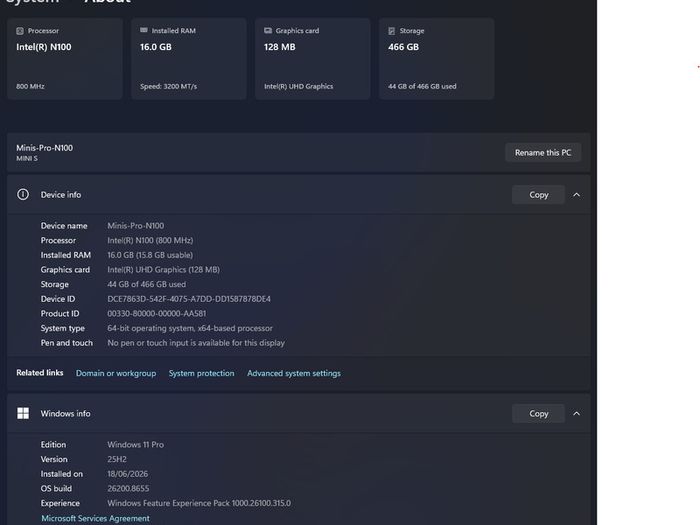The height and width of the screenshot is (525, 700).
Task: Click 800 MHz text in Processor card
Action: click(x=30, y=87)
